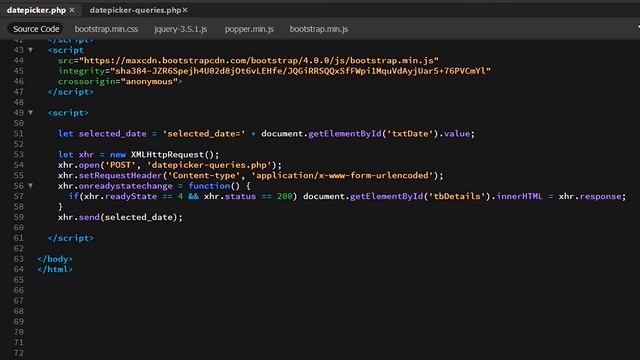Click onreadystatechange on line 56

coord(126,186)
